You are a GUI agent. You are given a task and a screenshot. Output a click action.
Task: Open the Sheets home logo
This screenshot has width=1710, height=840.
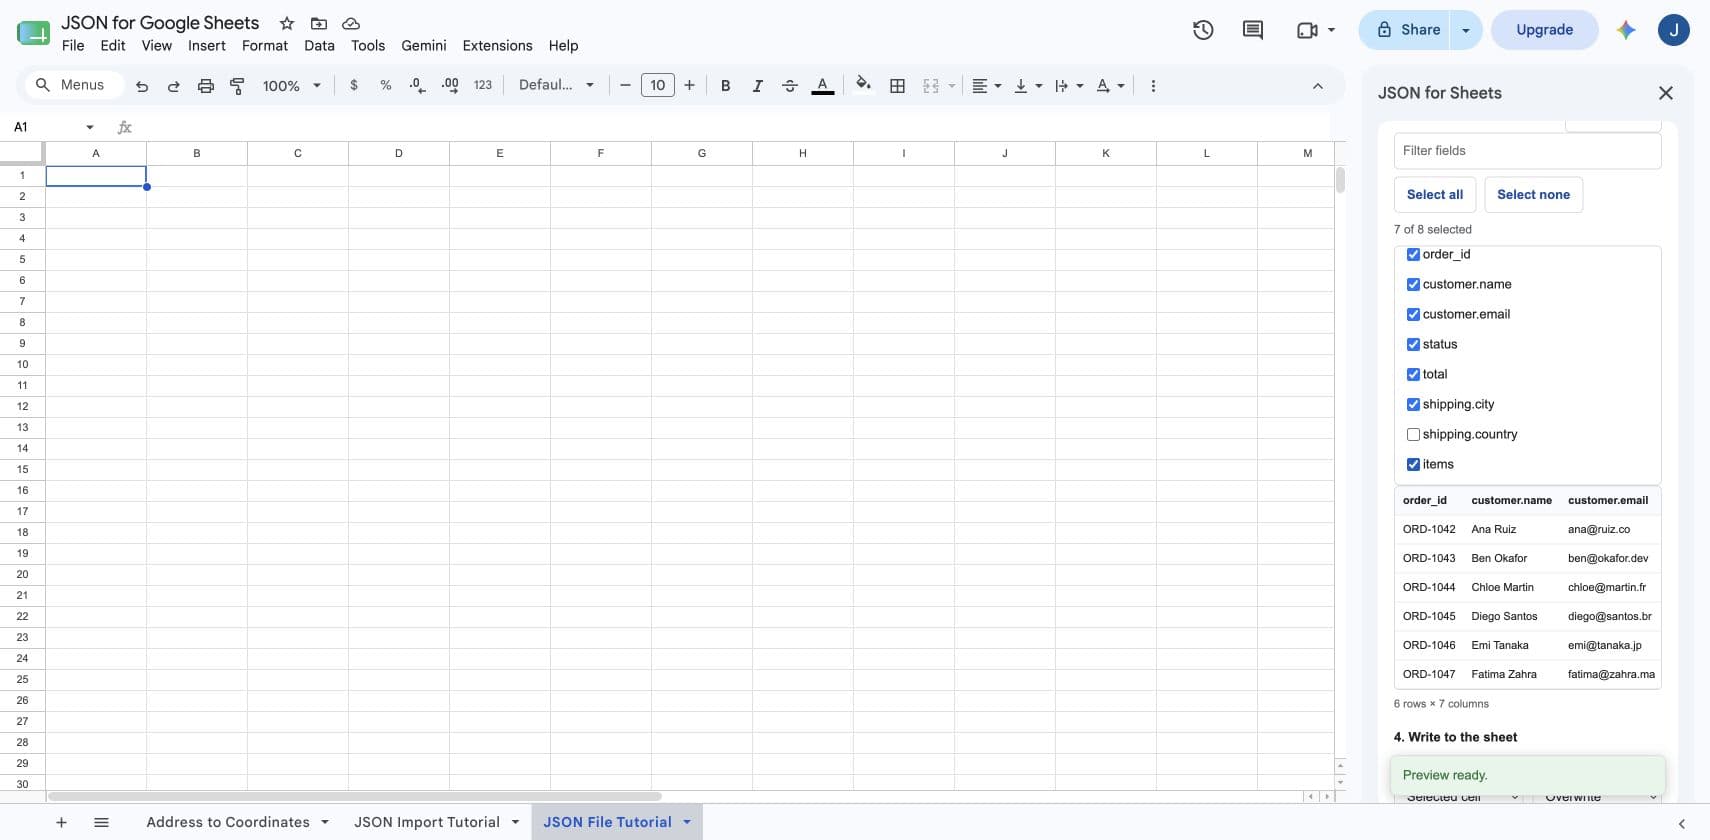coord(33,33)
